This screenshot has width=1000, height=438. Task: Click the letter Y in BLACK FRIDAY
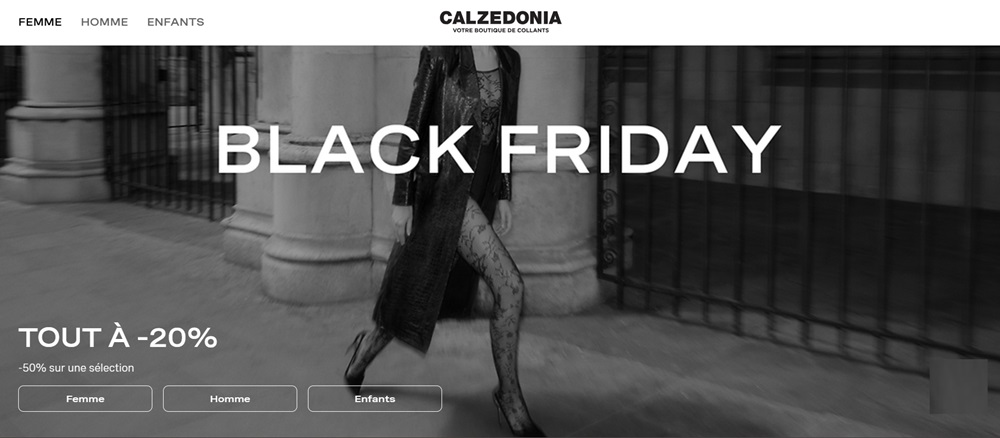(754, 149)
